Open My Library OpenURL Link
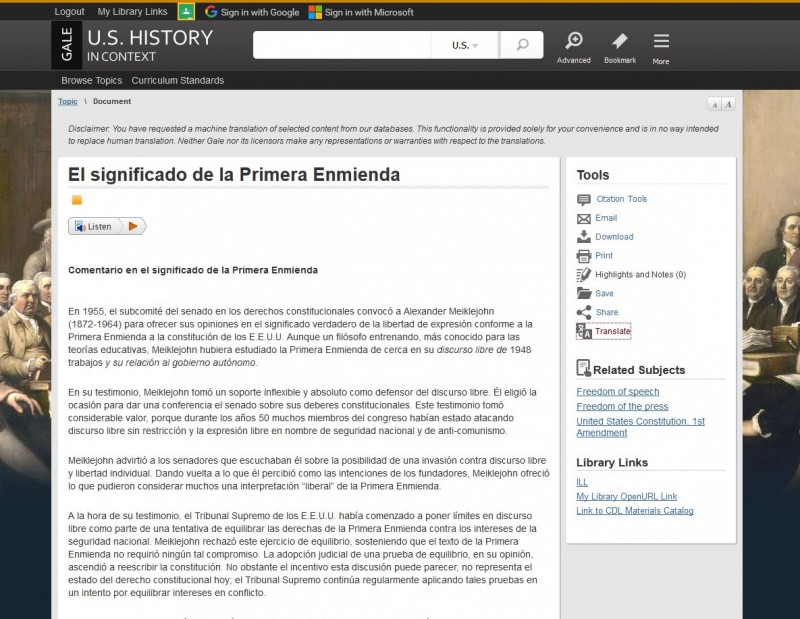This screenshot has height=619, width=800. tap(627, 497)
